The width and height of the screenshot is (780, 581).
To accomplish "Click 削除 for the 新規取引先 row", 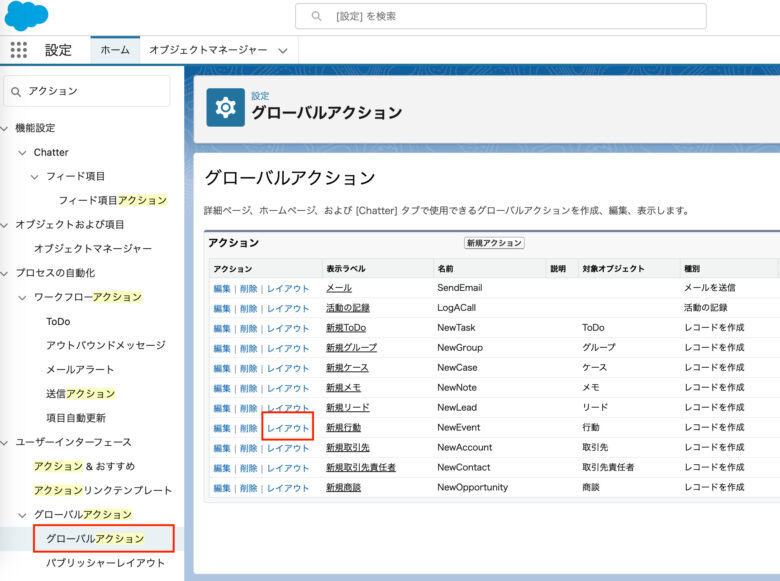I will (x=248, y=448).
